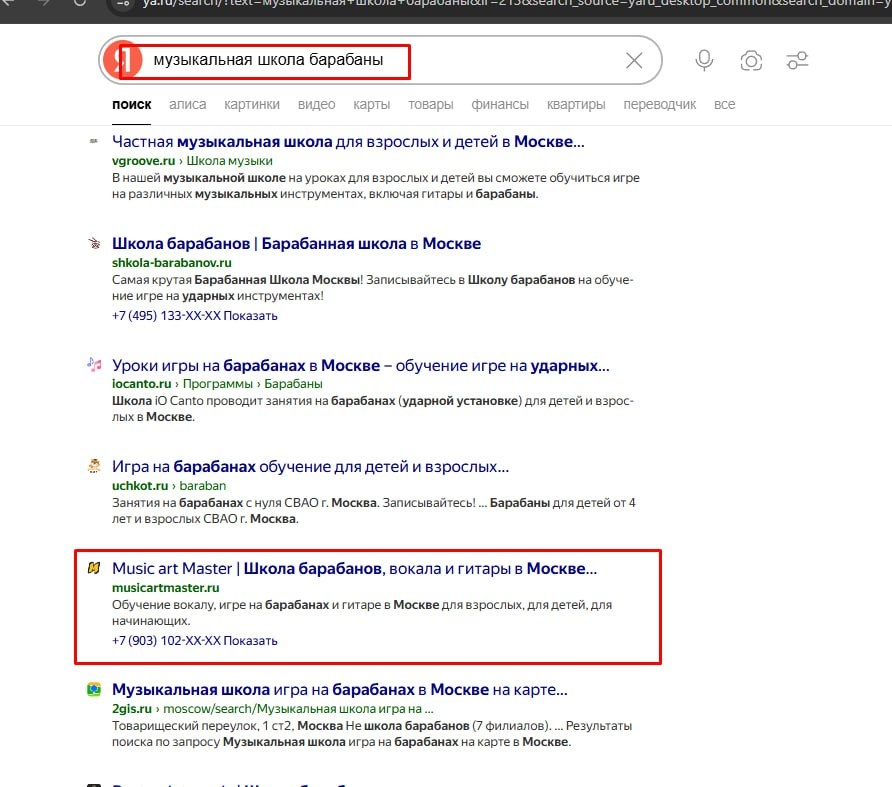Open image search with camera icon
This screenshot has width=892, height=787.
click(x=751, y=60)
